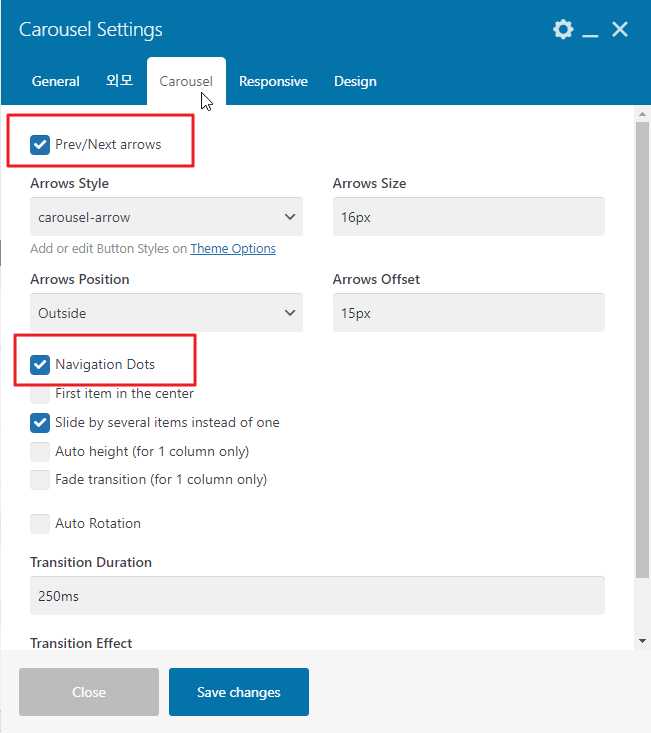
Task: Click the scrollbar down arrow
Action: pyautogui.click(x=642, y=641)
